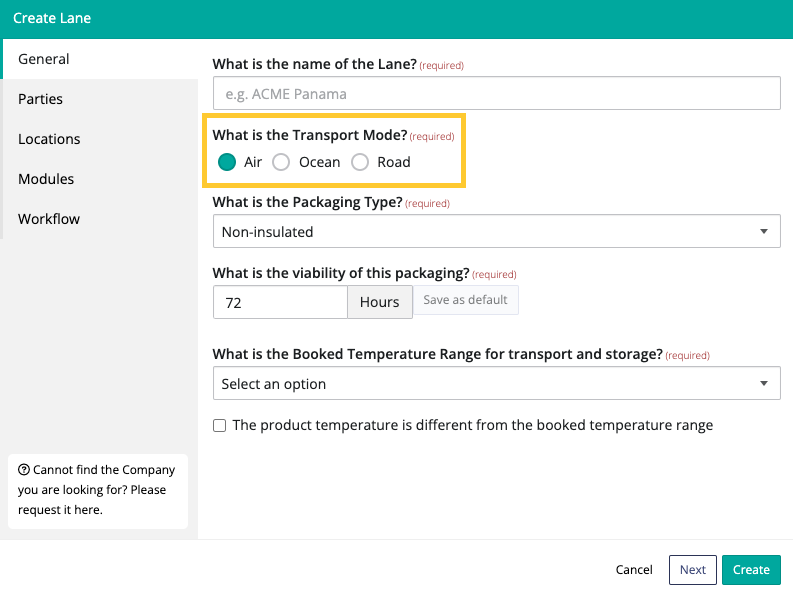Click the packaging viability value field
Screen dimensions: 793x593
[x=280, y=303]
